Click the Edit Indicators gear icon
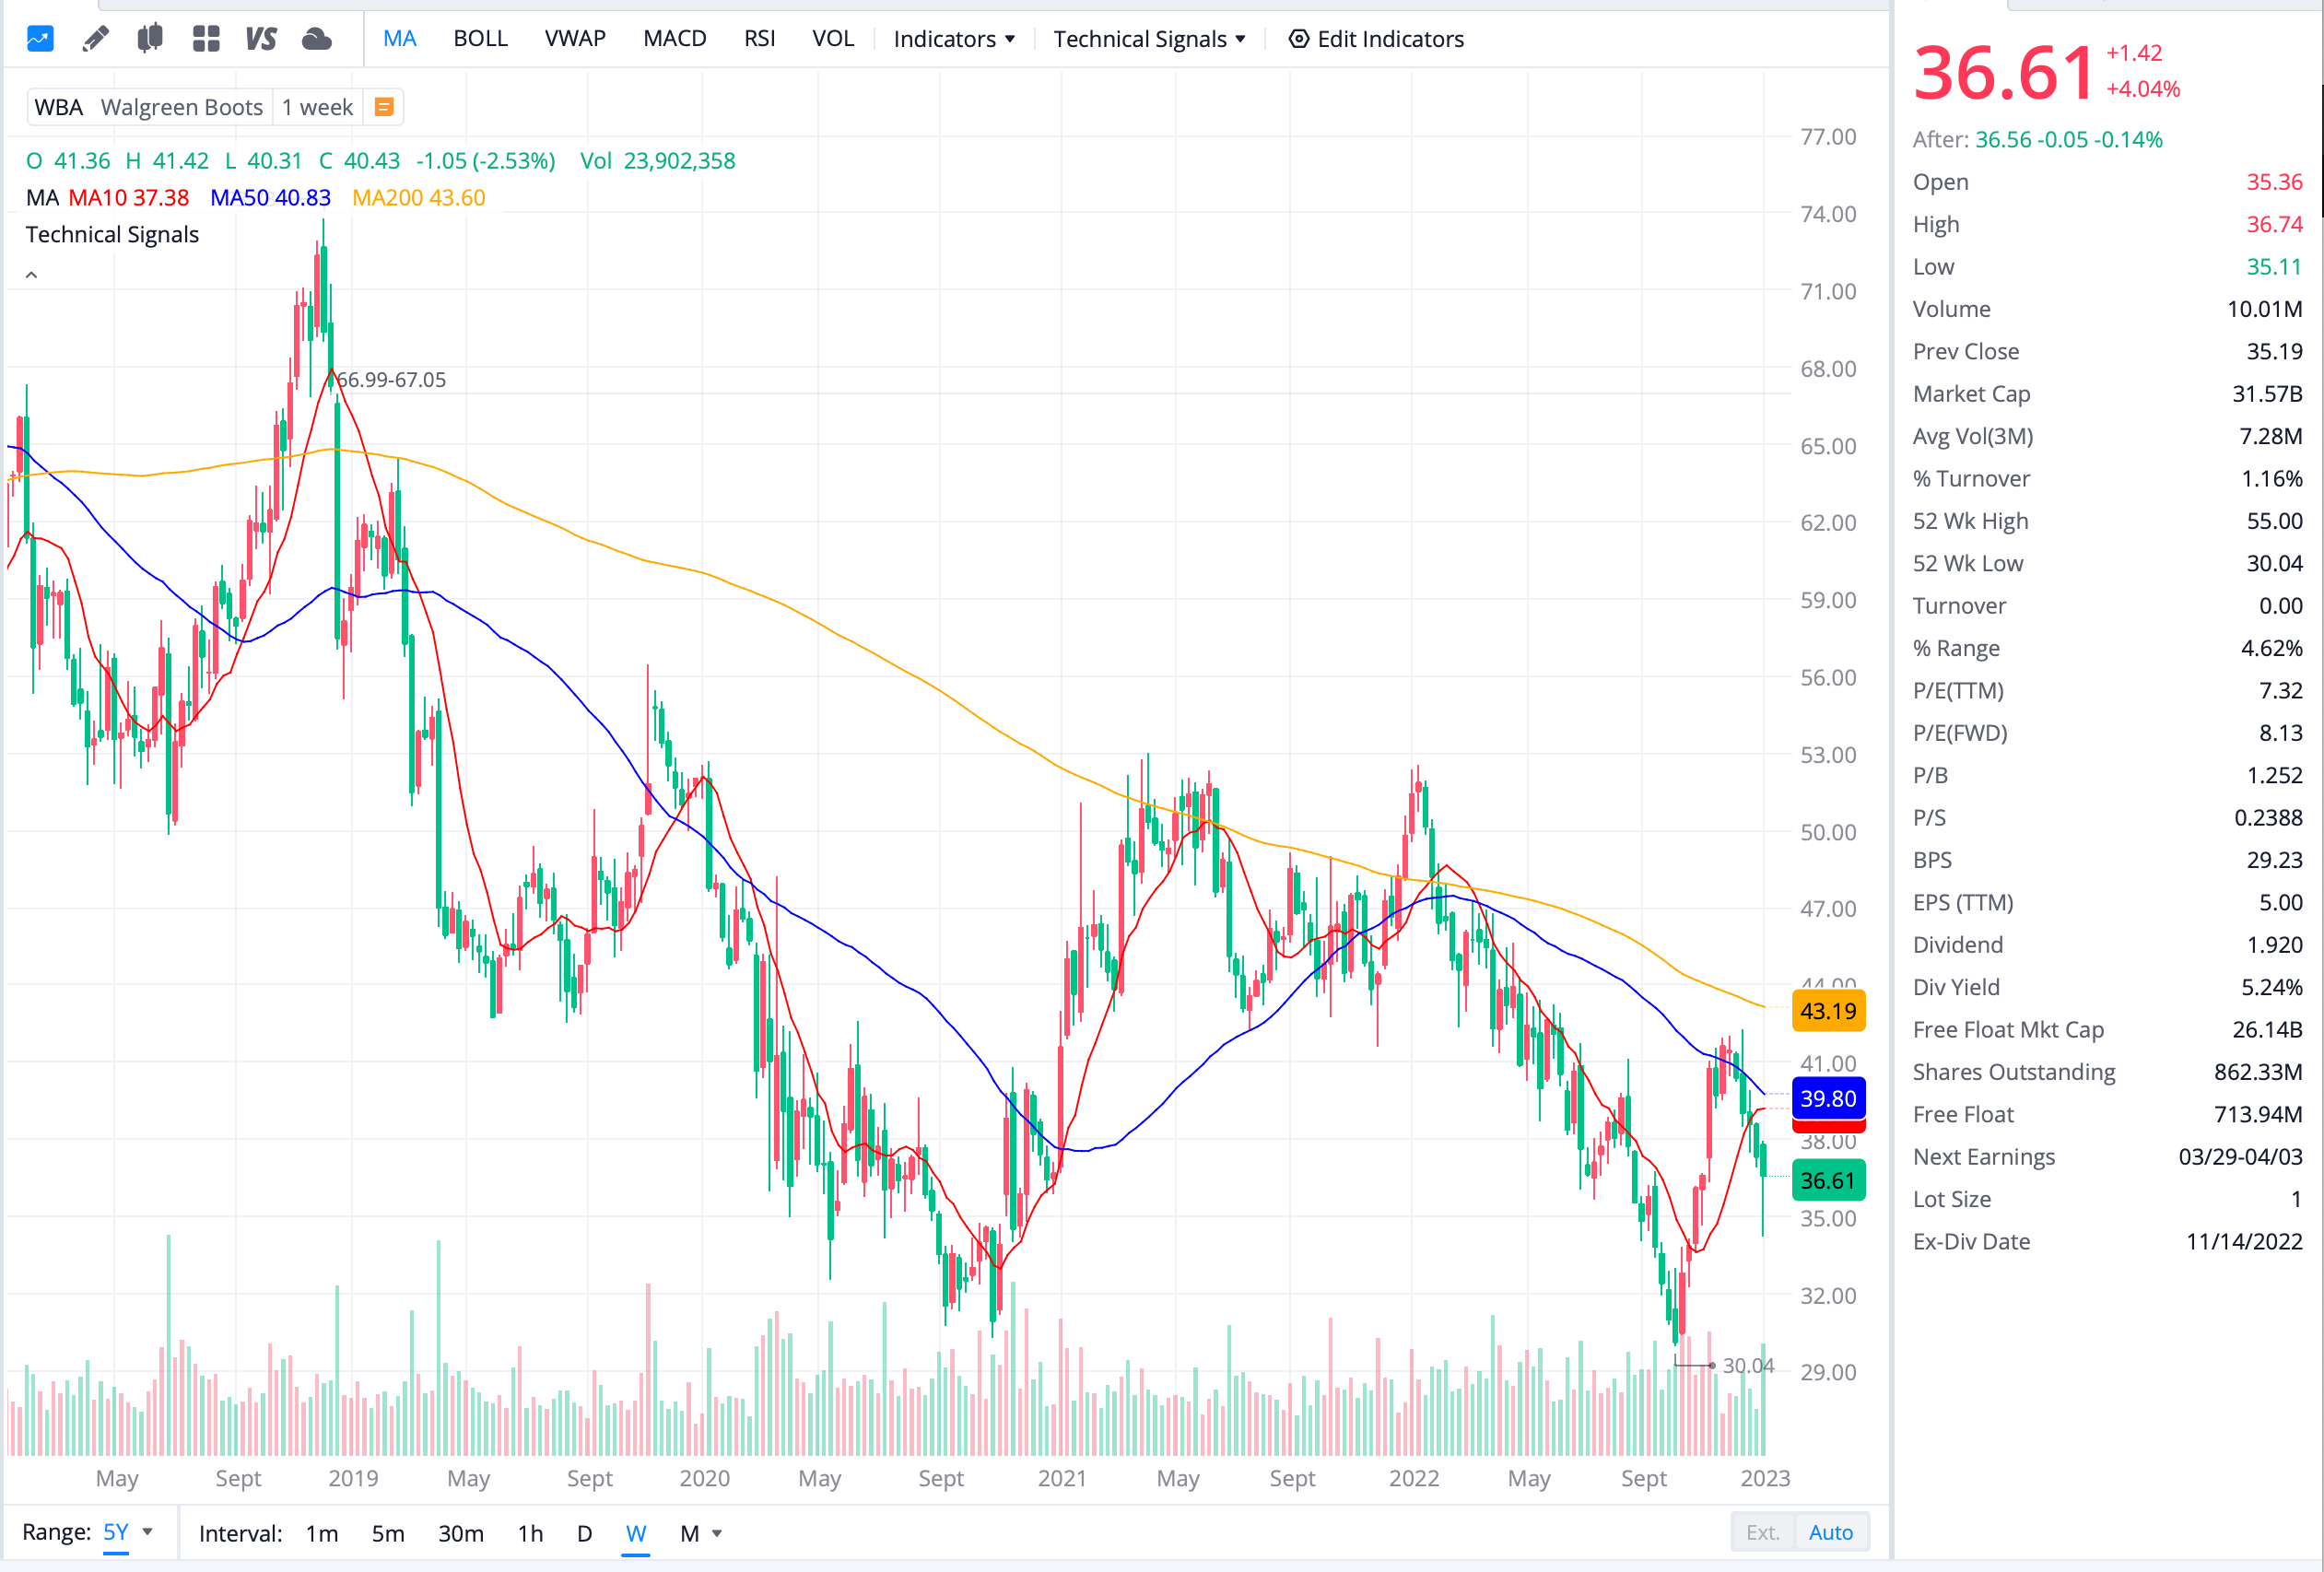Screen dimensions: 2324x1572 point(1298,39)
